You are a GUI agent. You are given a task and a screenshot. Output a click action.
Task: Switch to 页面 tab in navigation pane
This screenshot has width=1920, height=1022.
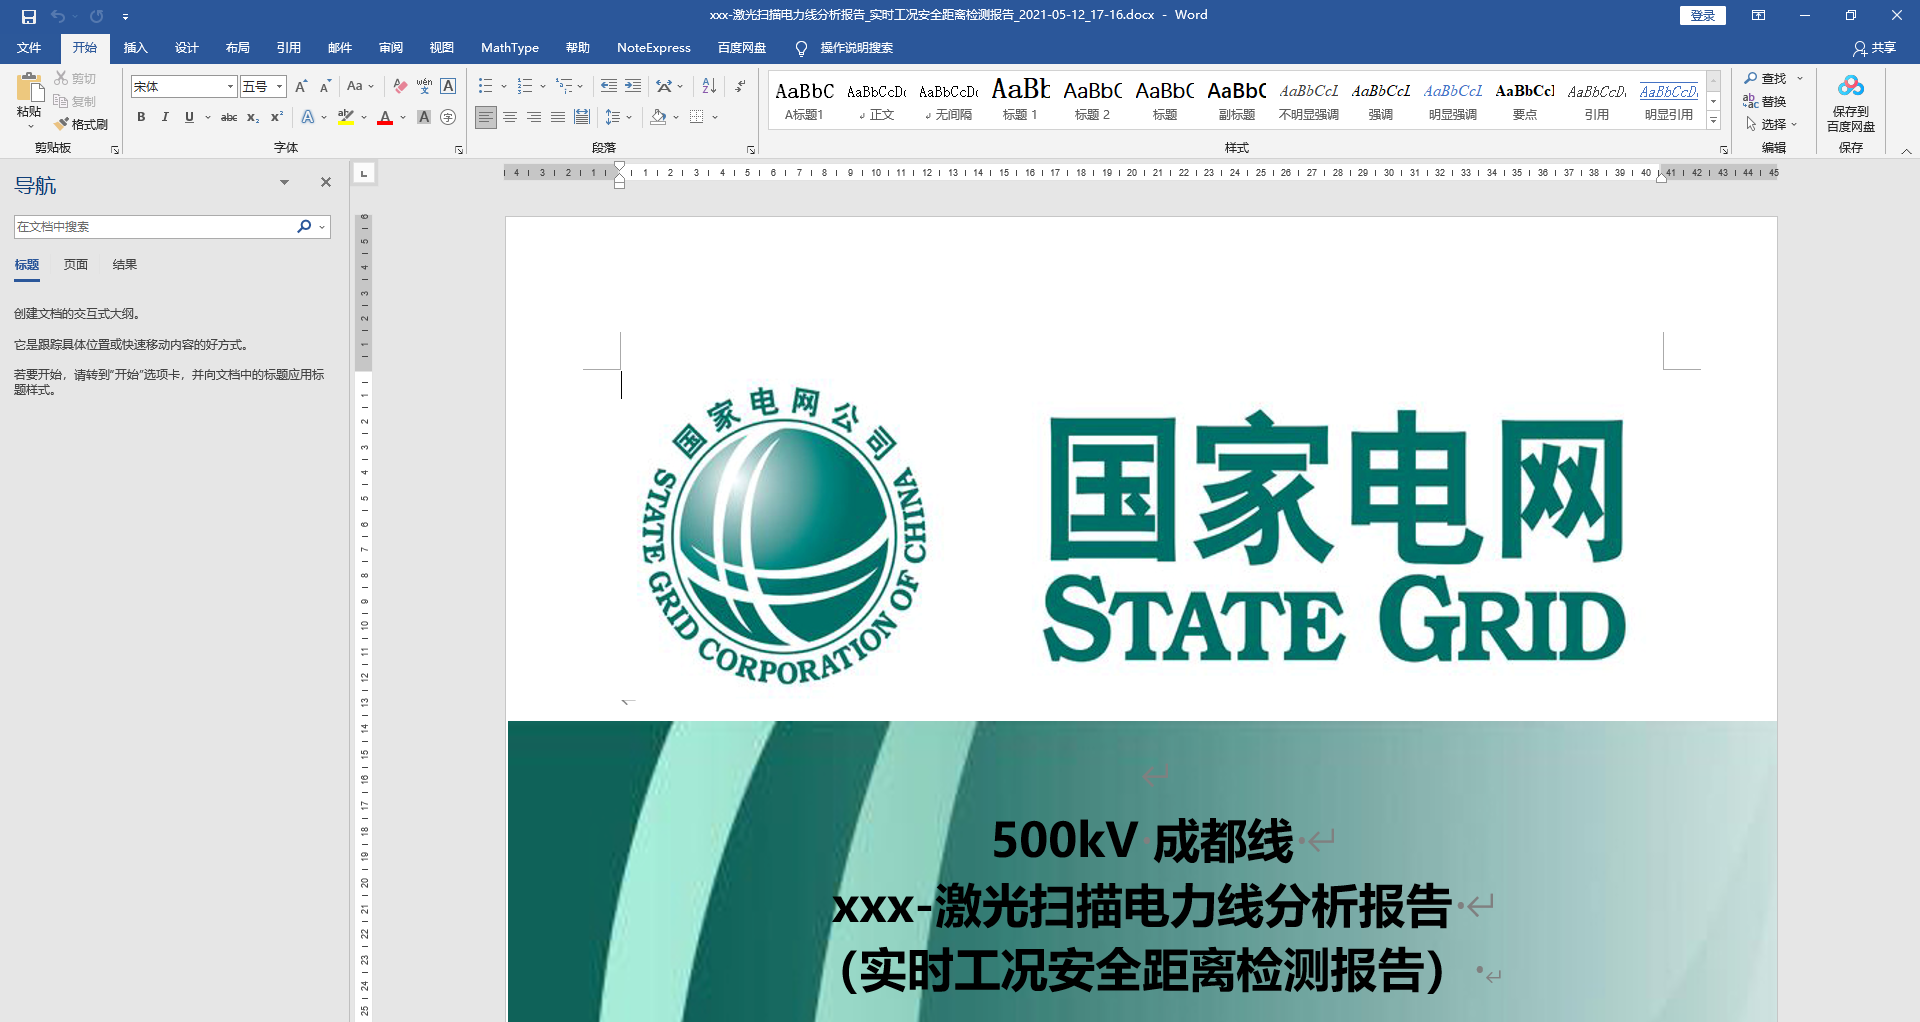coord(76,265)
